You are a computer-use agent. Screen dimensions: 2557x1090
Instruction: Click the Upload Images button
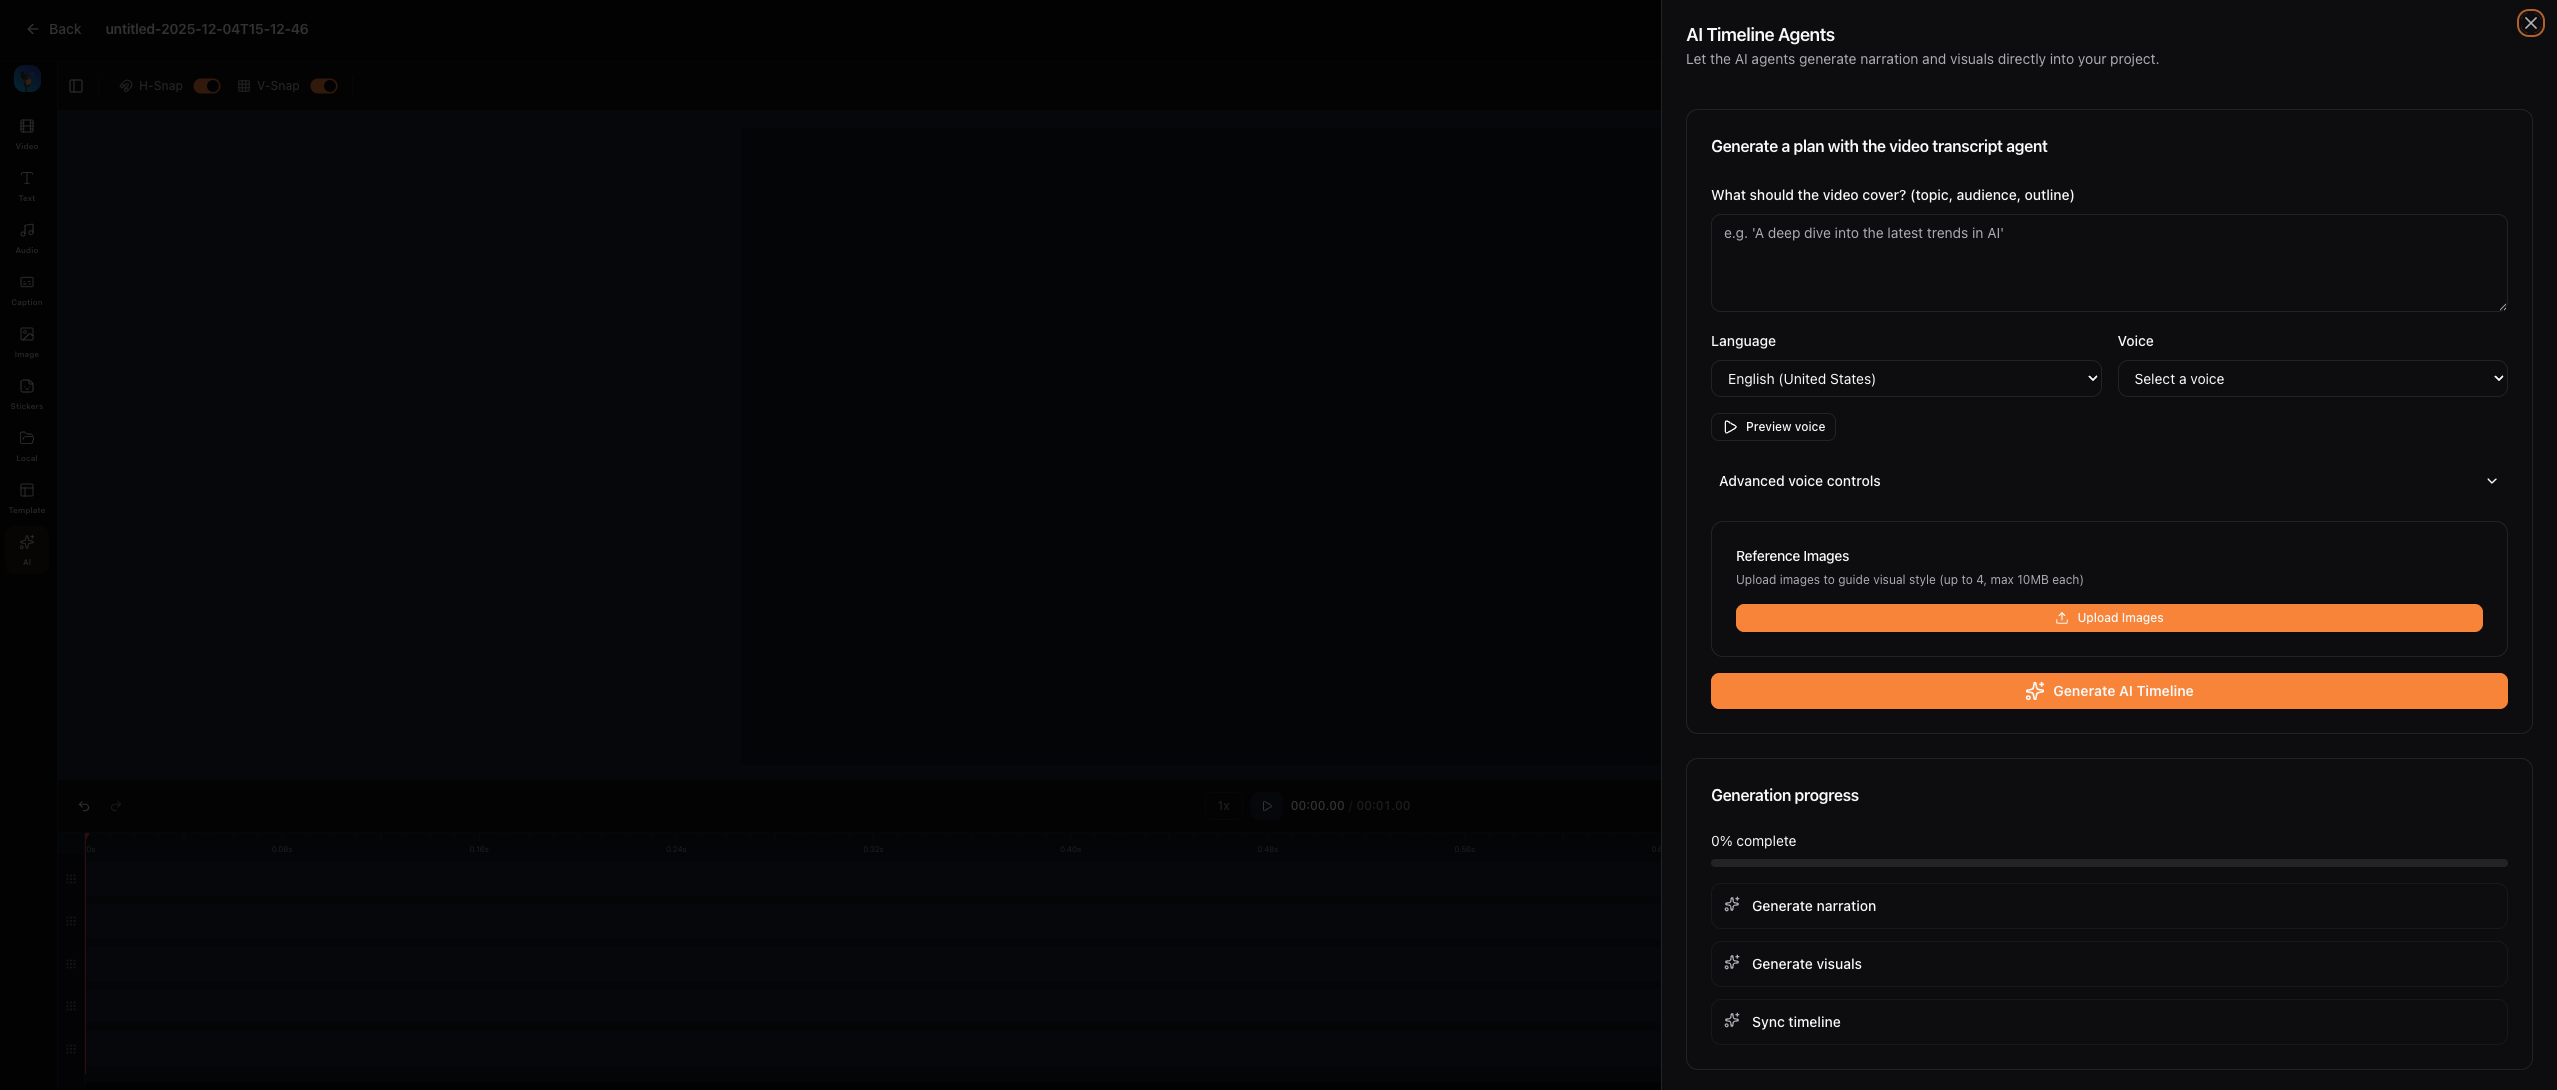[x=2108, y=618]
